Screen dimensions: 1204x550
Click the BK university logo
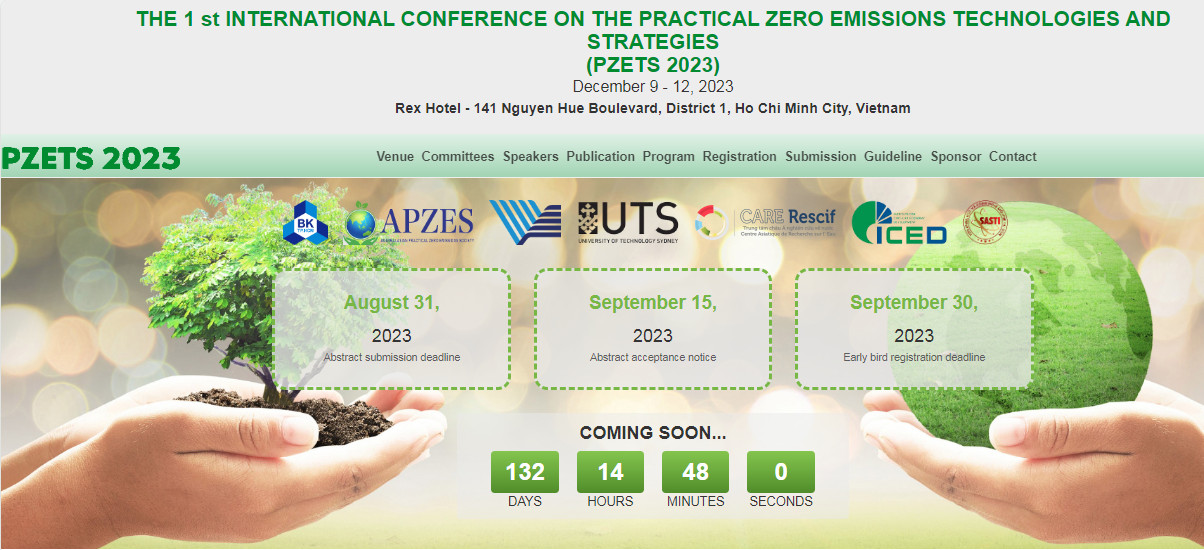point(305,224)
